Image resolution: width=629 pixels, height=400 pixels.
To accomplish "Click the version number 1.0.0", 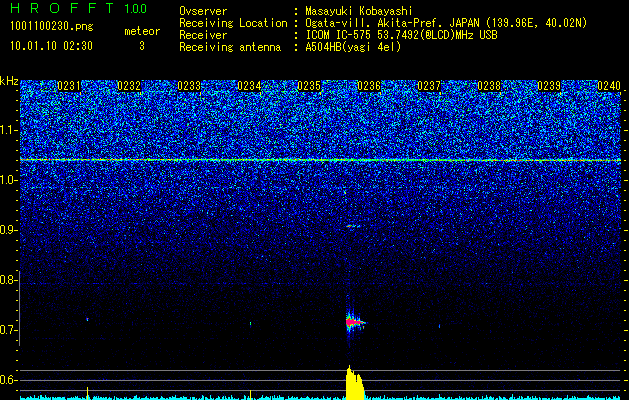I will 135,8.
